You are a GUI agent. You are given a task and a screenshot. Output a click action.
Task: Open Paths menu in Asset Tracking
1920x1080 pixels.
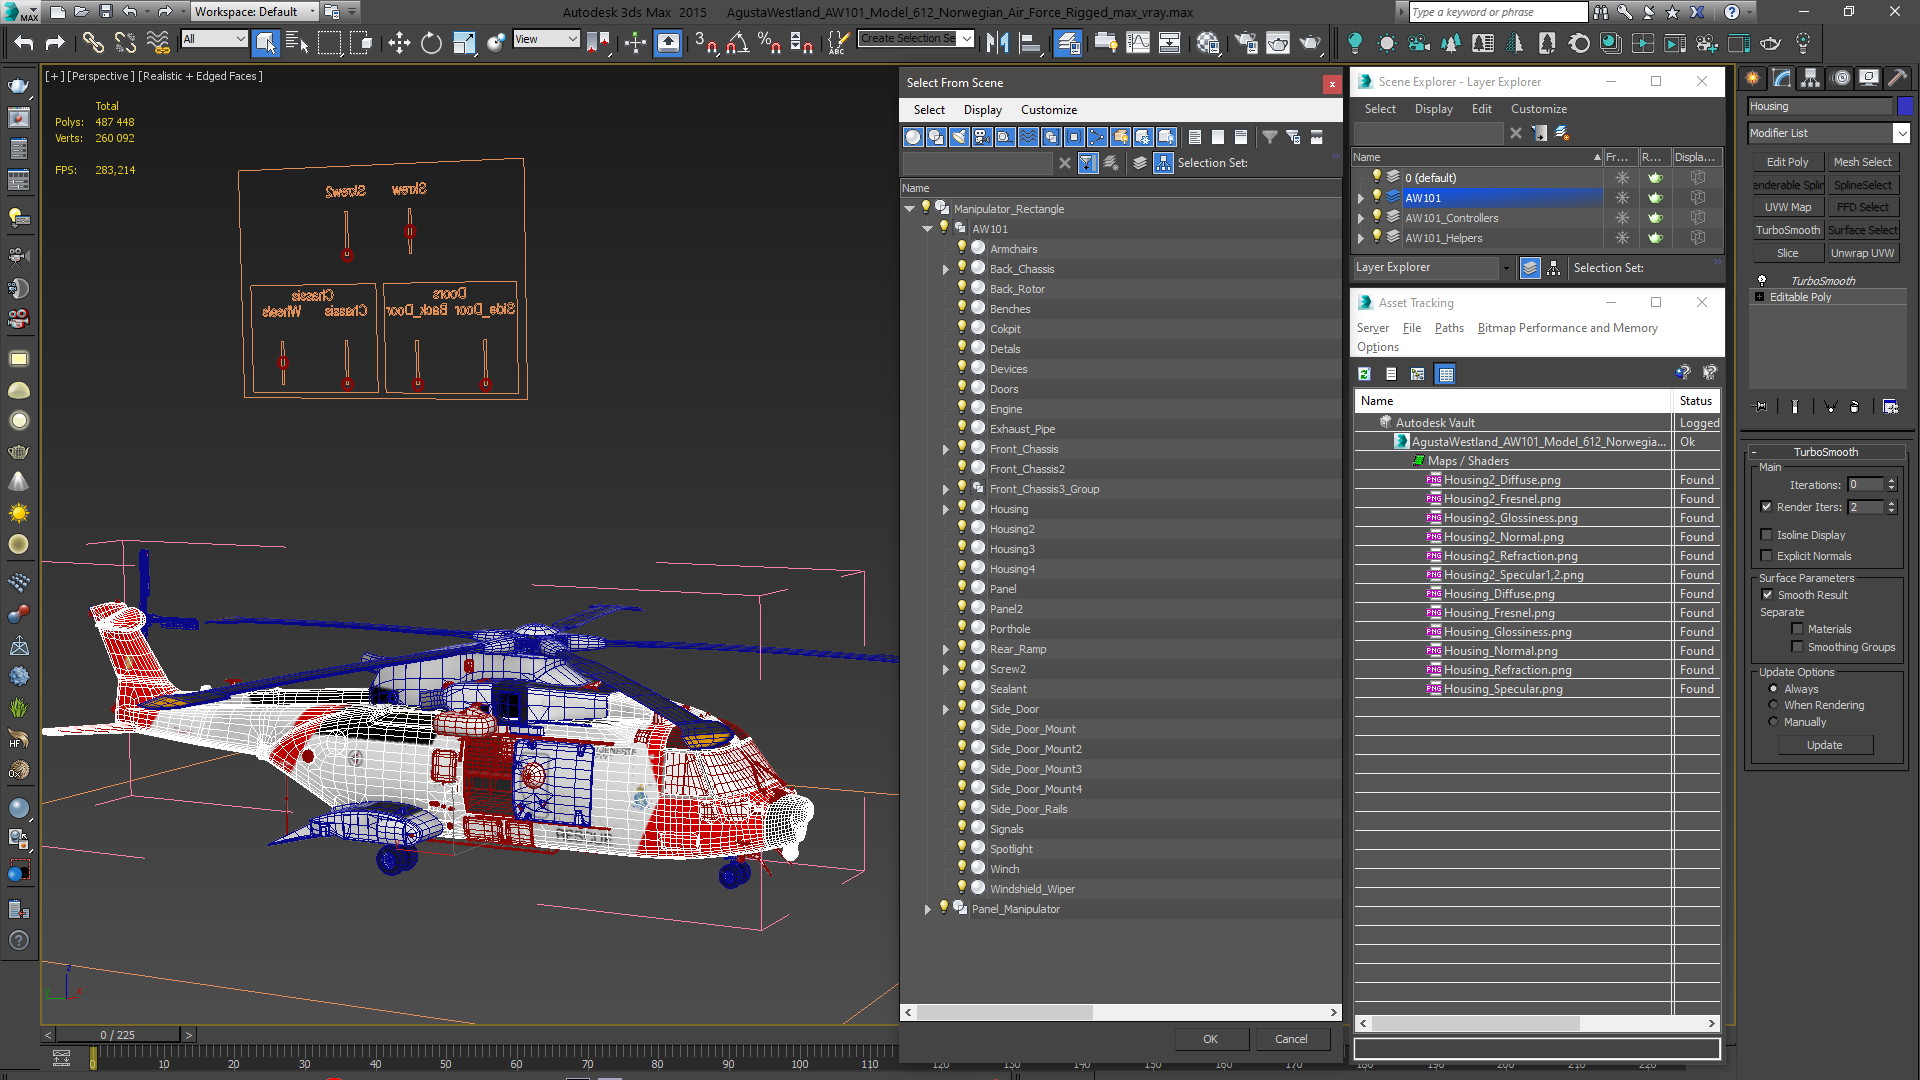[1448, 328]
